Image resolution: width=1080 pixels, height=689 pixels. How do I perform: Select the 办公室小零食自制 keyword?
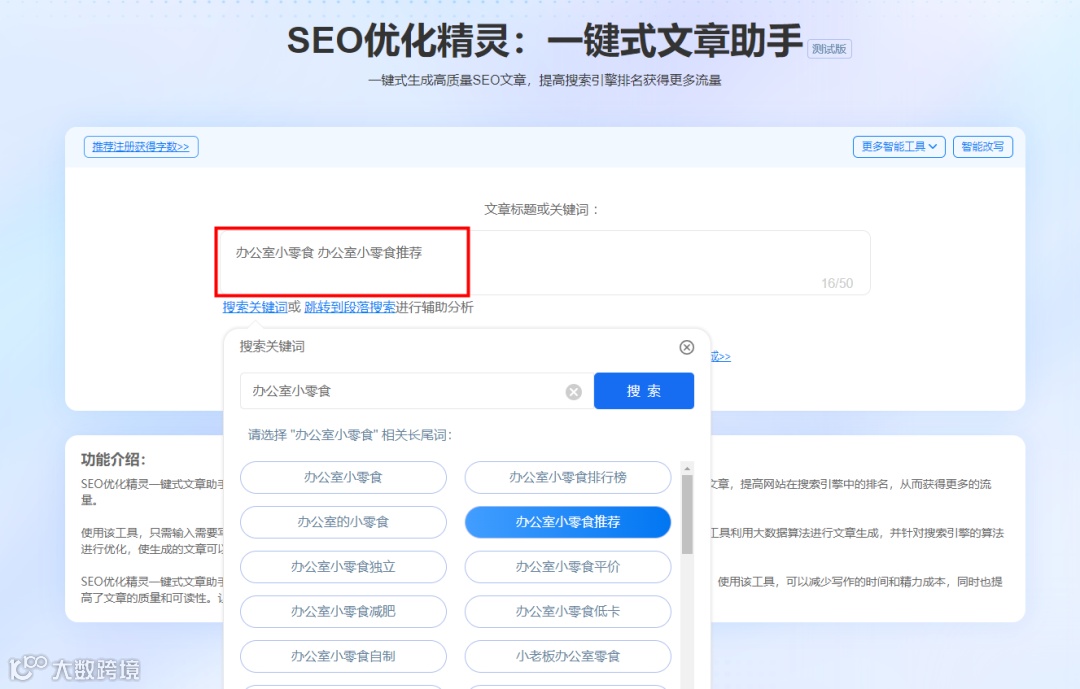click(343, 657)
